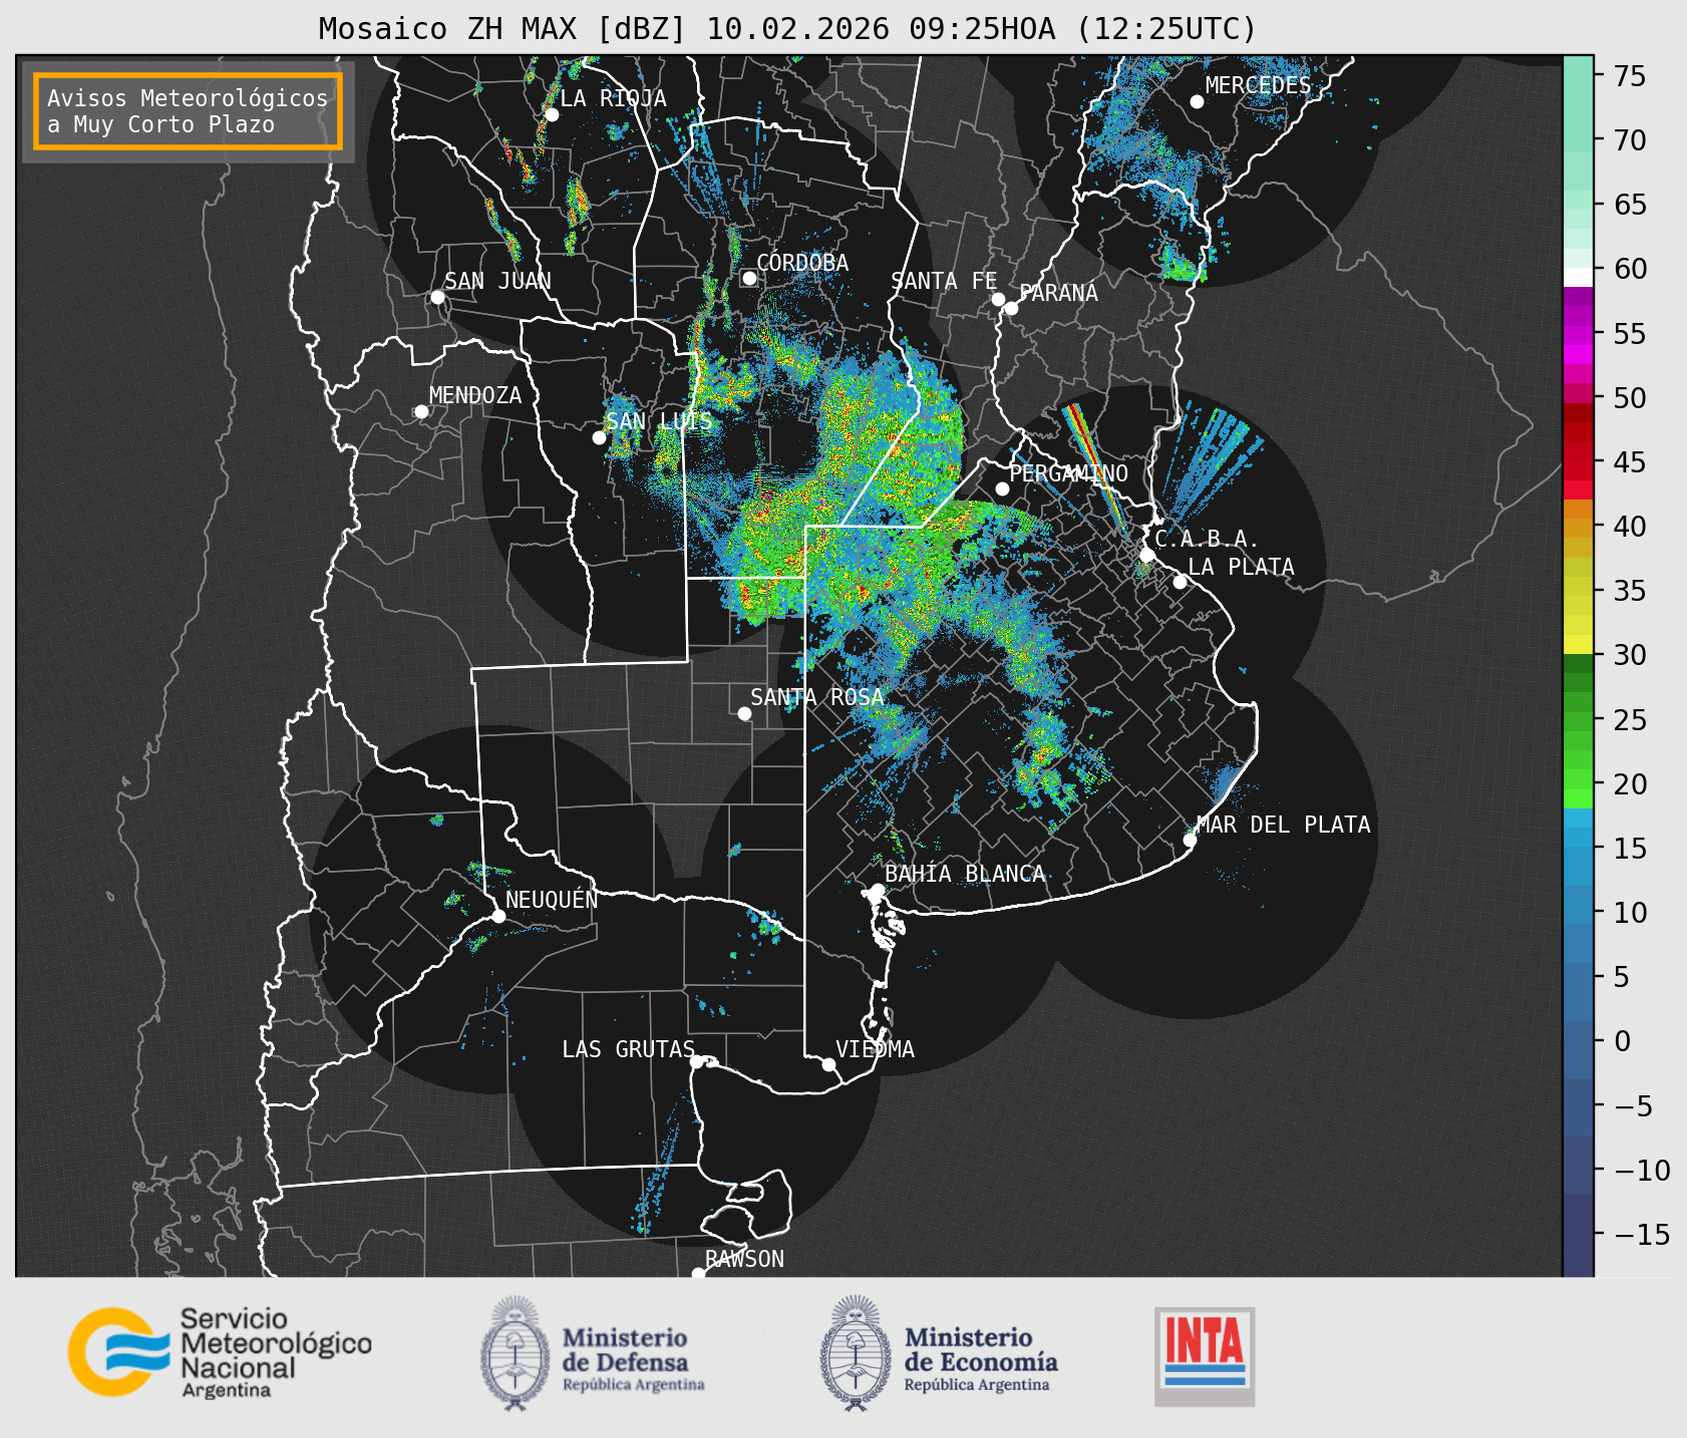
Task: Pick the San Luis city marker dot
Action: pyautogui.click(x=599, y=438)
